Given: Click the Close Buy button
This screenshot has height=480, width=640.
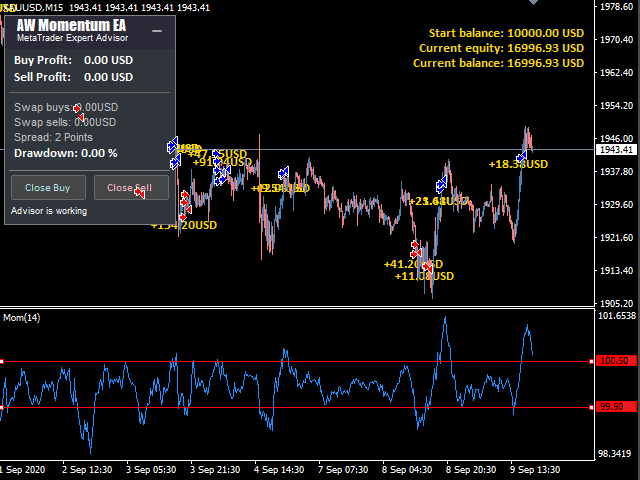Looking at the screenshot, I should (x=48, y=188).
